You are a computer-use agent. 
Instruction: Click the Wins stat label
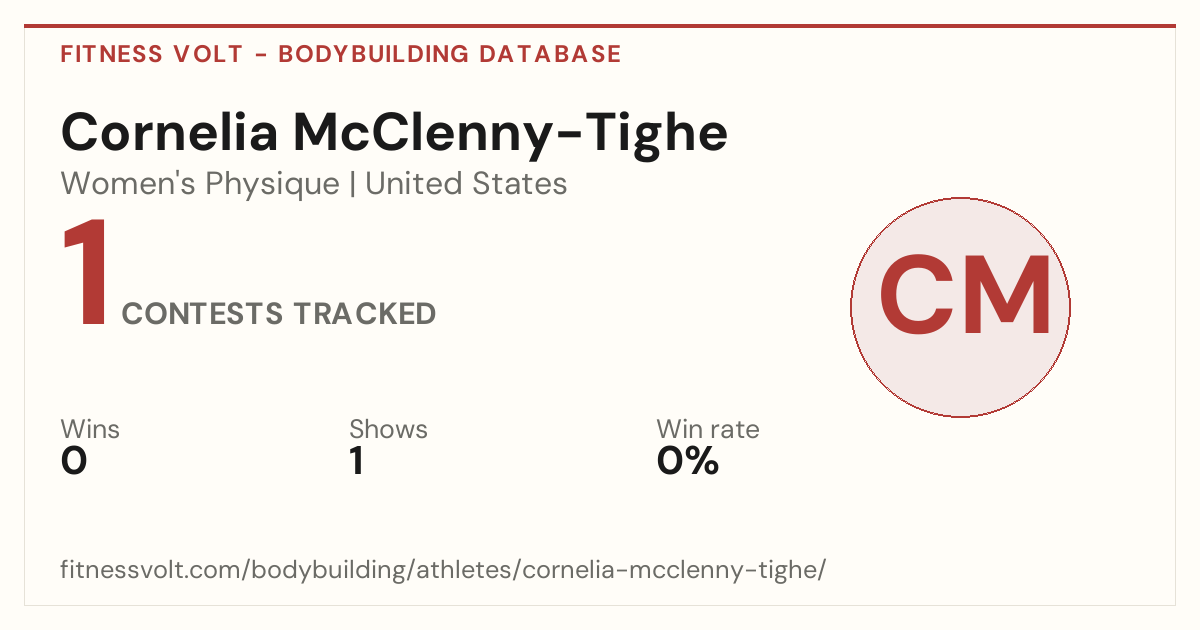[90, 429]
